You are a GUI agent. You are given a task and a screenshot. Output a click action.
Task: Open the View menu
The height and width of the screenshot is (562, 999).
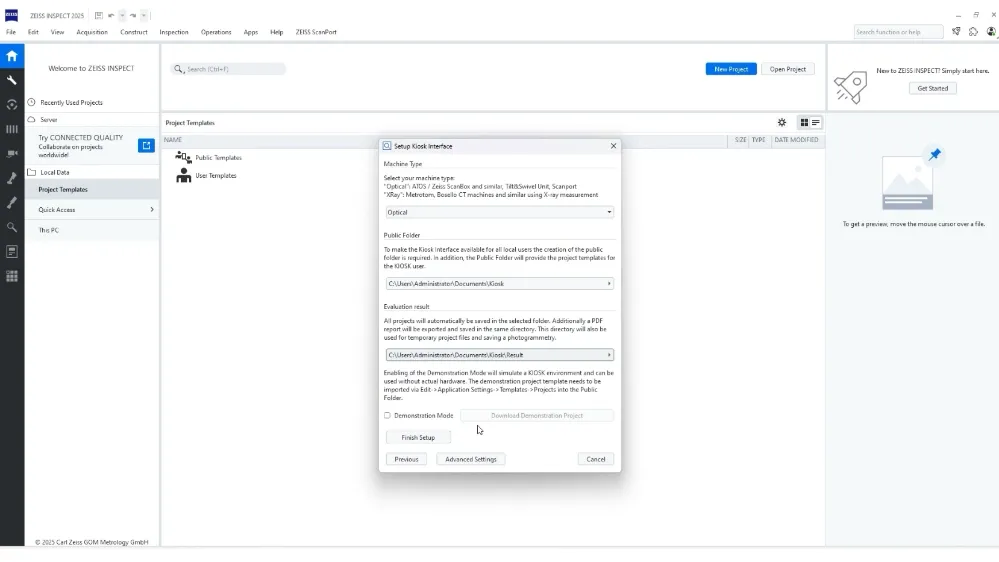click(57, 32)
